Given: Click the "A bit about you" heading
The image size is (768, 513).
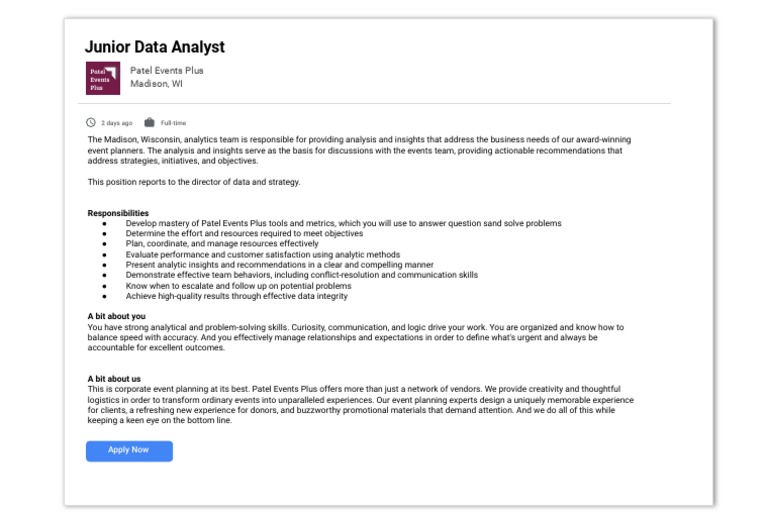Looking at the screenshot, I should coord(116,317).
